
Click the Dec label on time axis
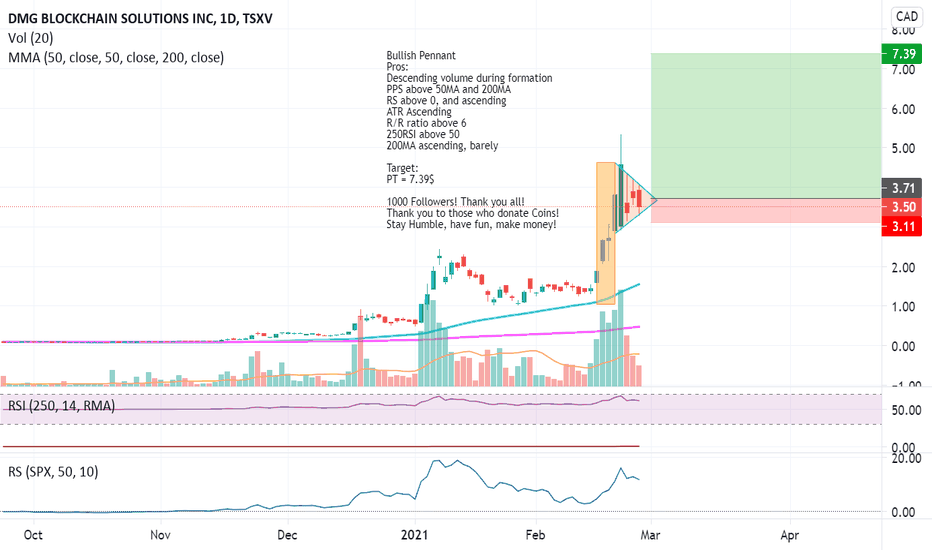(x=287, y=535)
